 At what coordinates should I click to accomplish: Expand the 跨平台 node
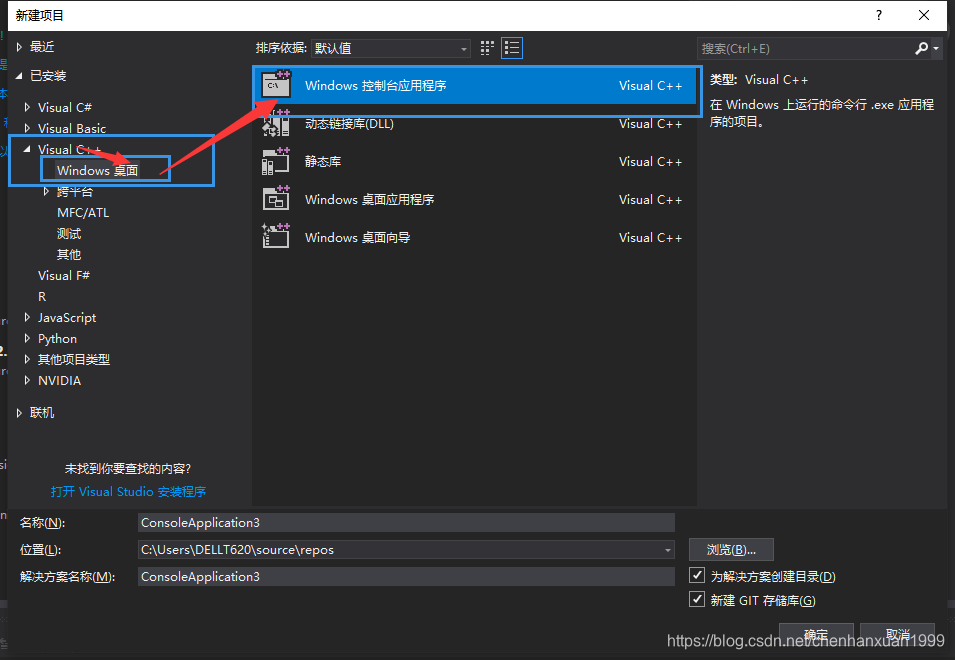pyautogui.click(x=46, y=191)
